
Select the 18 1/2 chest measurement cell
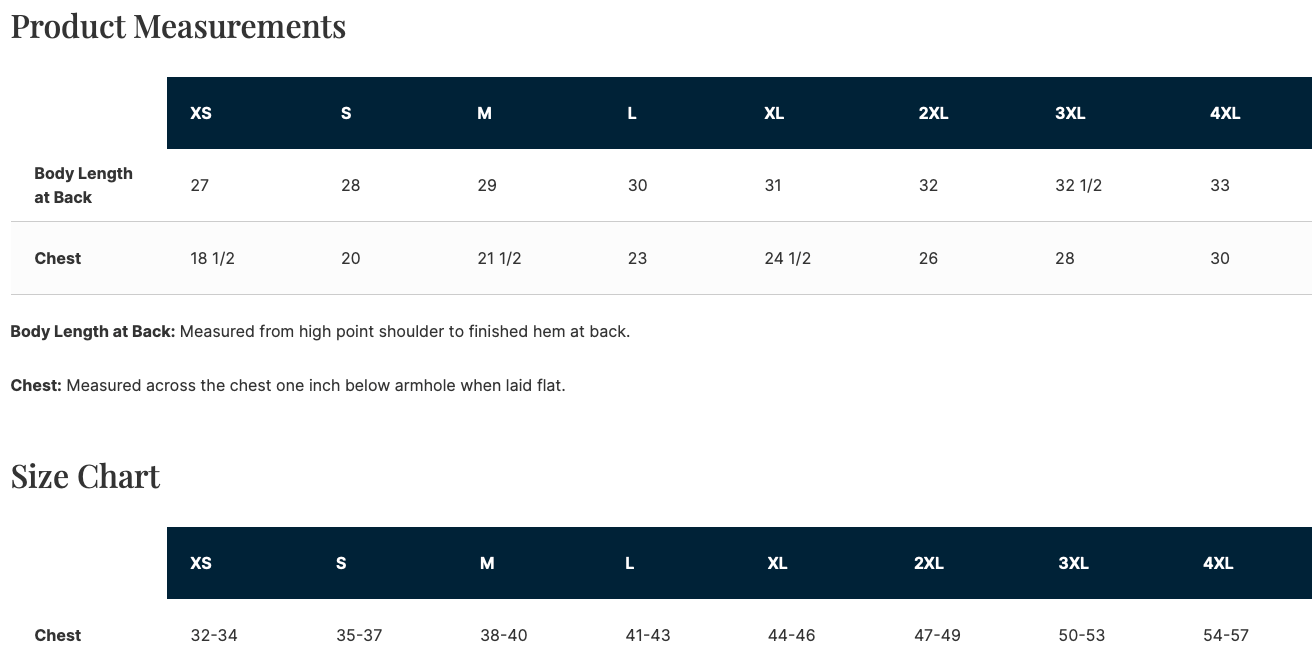coord(212,258)
